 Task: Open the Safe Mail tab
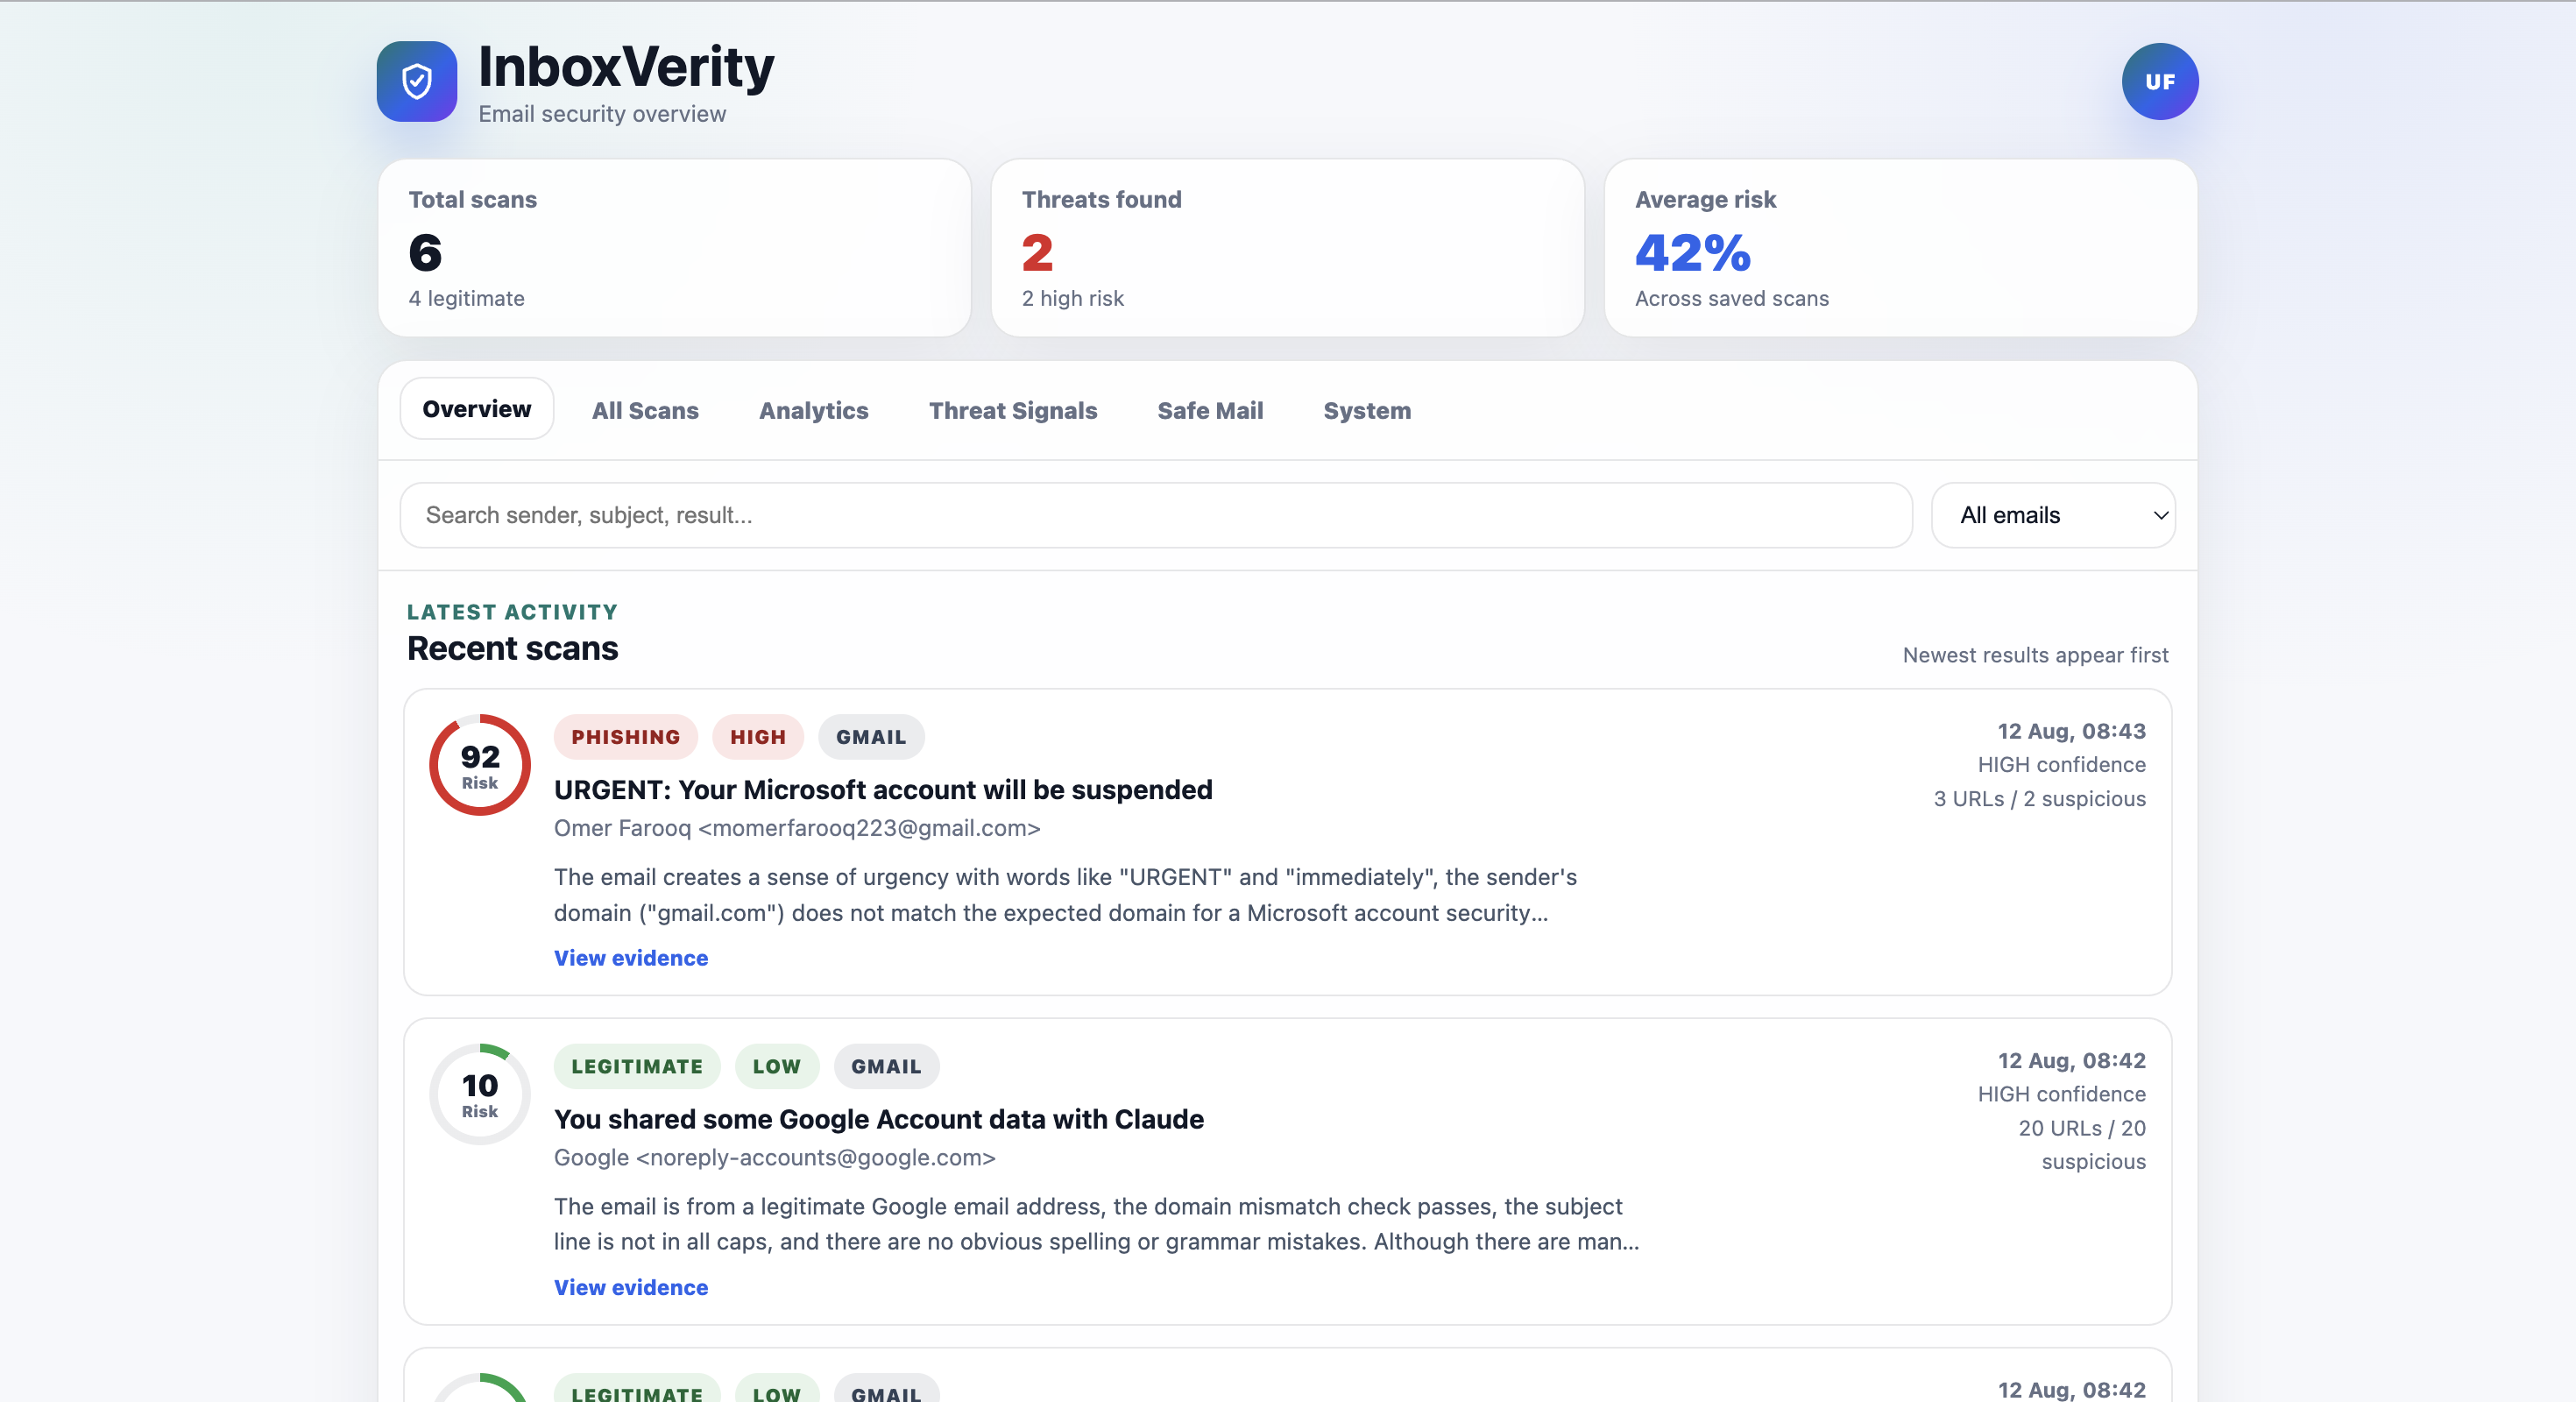(x=1210, y=410)
